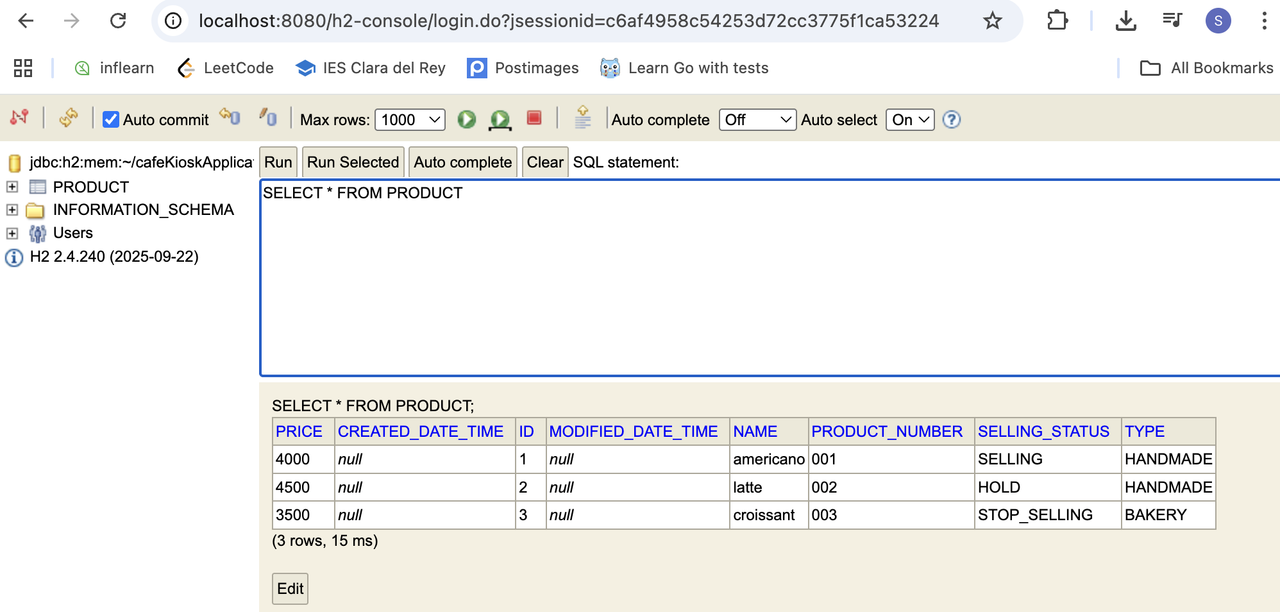Click the H2 Disconnect icon
This screenshot has width=1280, height=612.
click(x=19, y=118)
